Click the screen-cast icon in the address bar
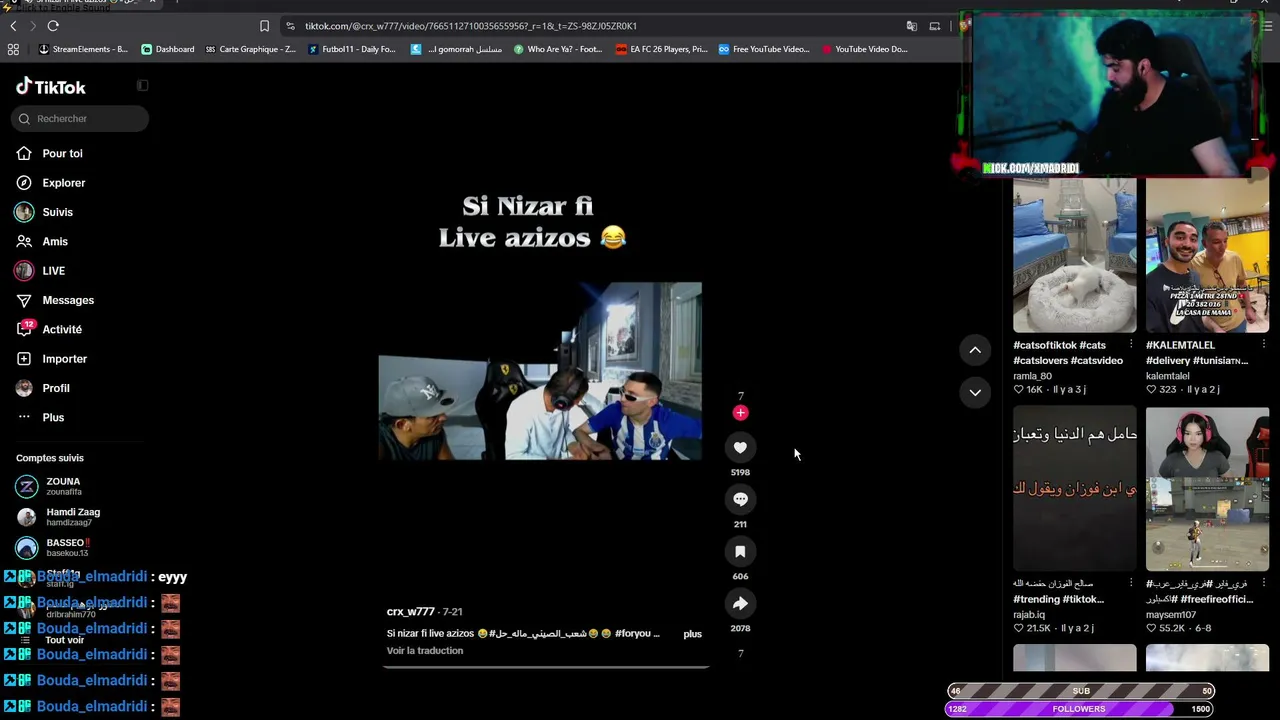 (x=935, y=26)
